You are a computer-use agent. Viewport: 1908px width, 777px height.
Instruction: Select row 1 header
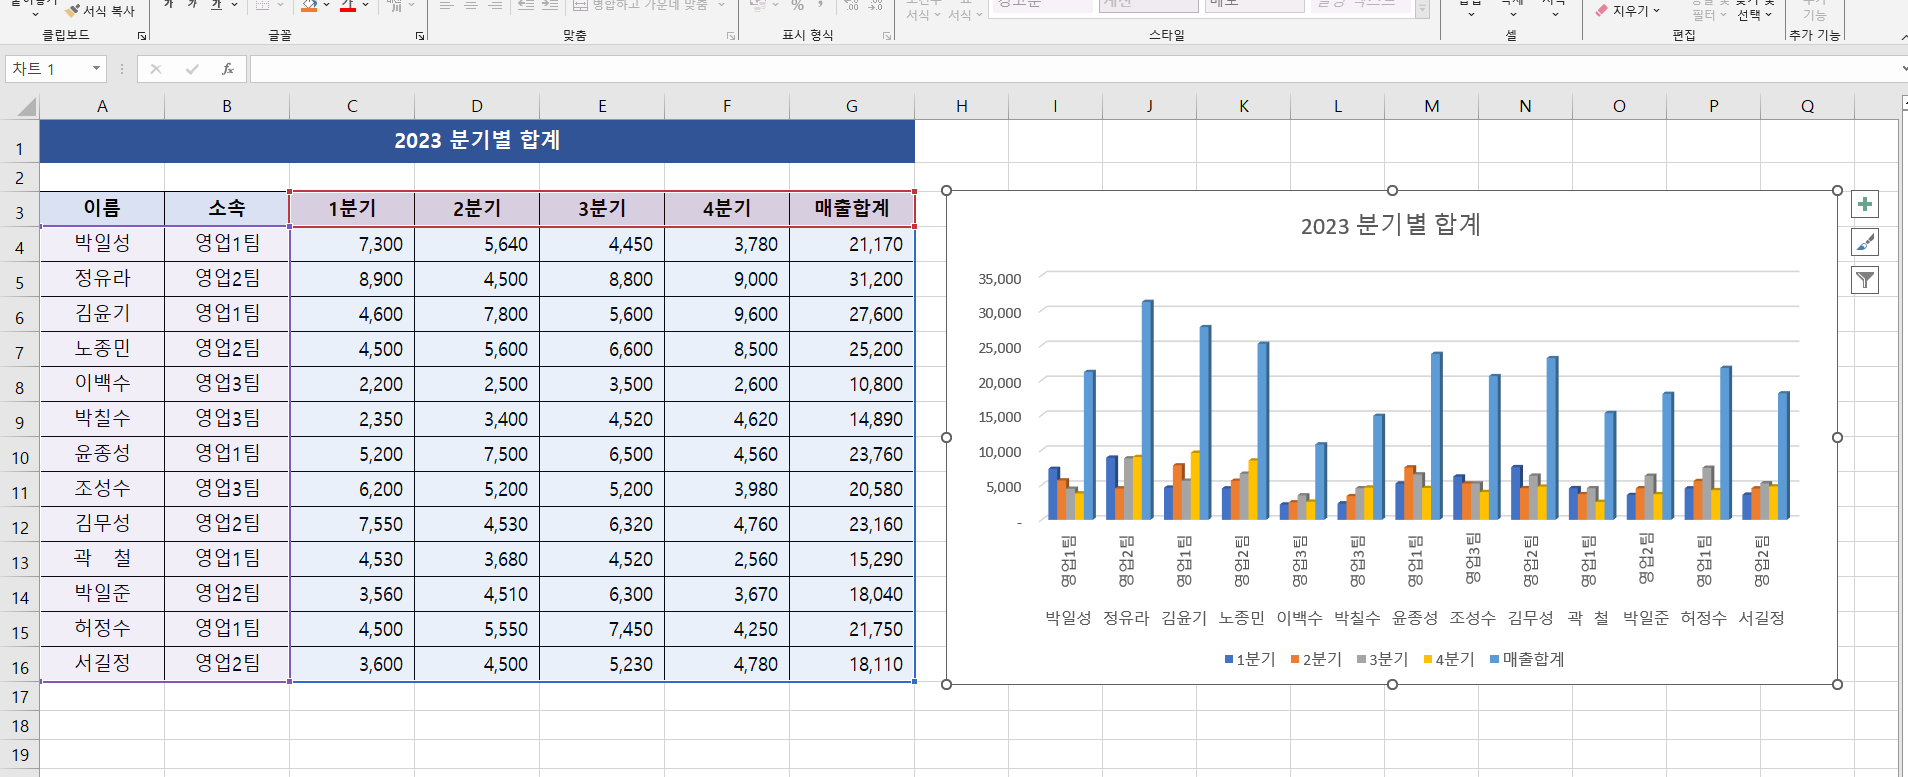point(19,141)
